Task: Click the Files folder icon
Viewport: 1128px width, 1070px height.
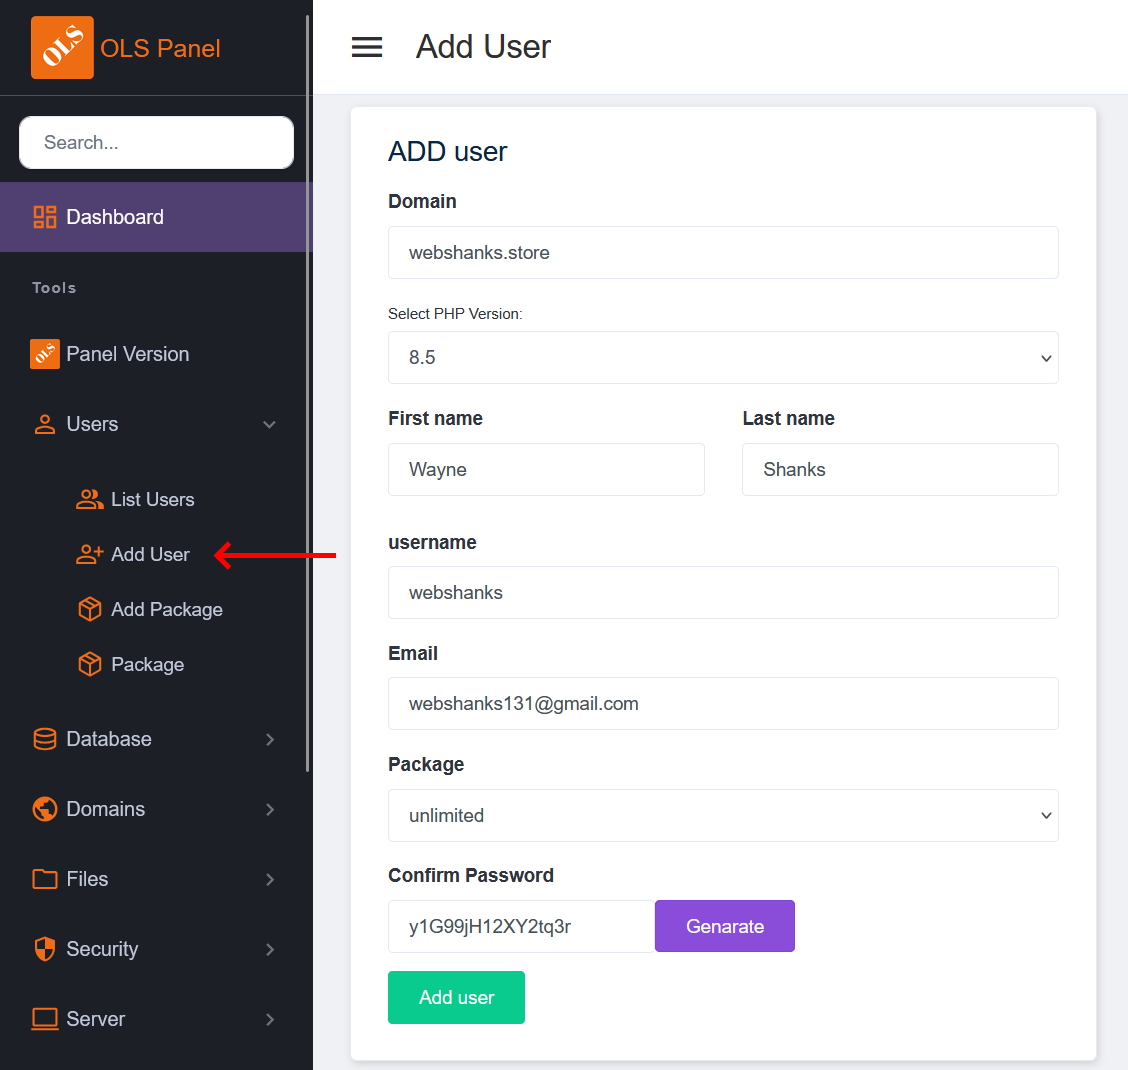Action: click(45, 879)
